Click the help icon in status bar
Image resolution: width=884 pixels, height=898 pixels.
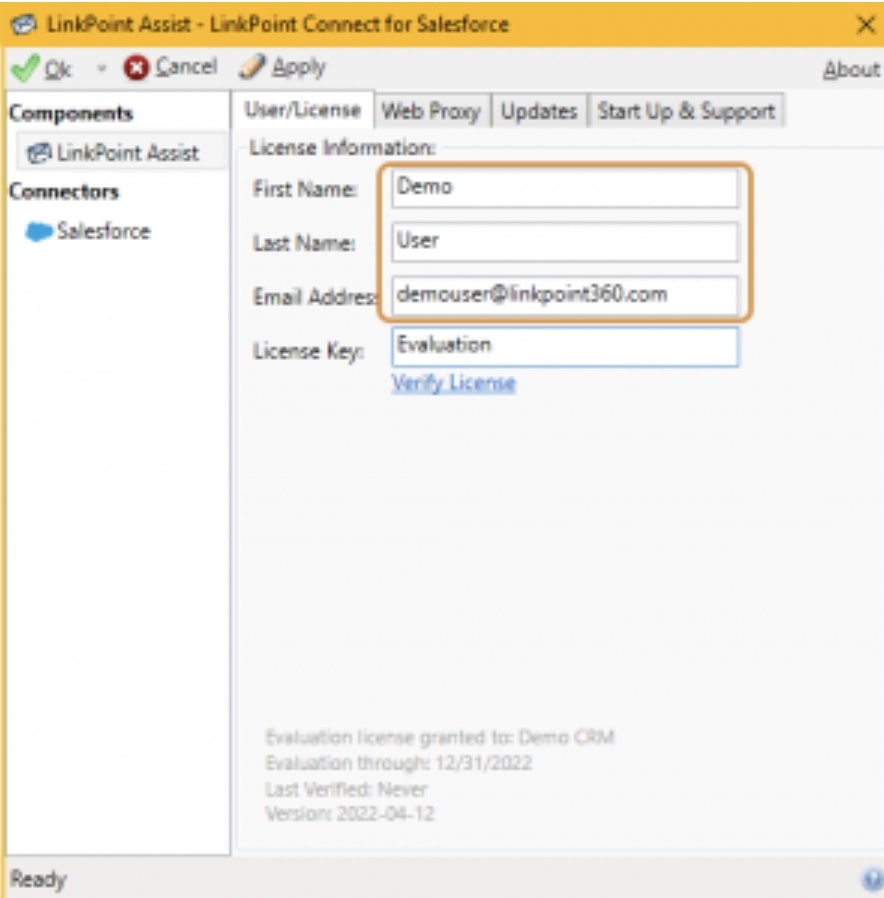point(873,879)
